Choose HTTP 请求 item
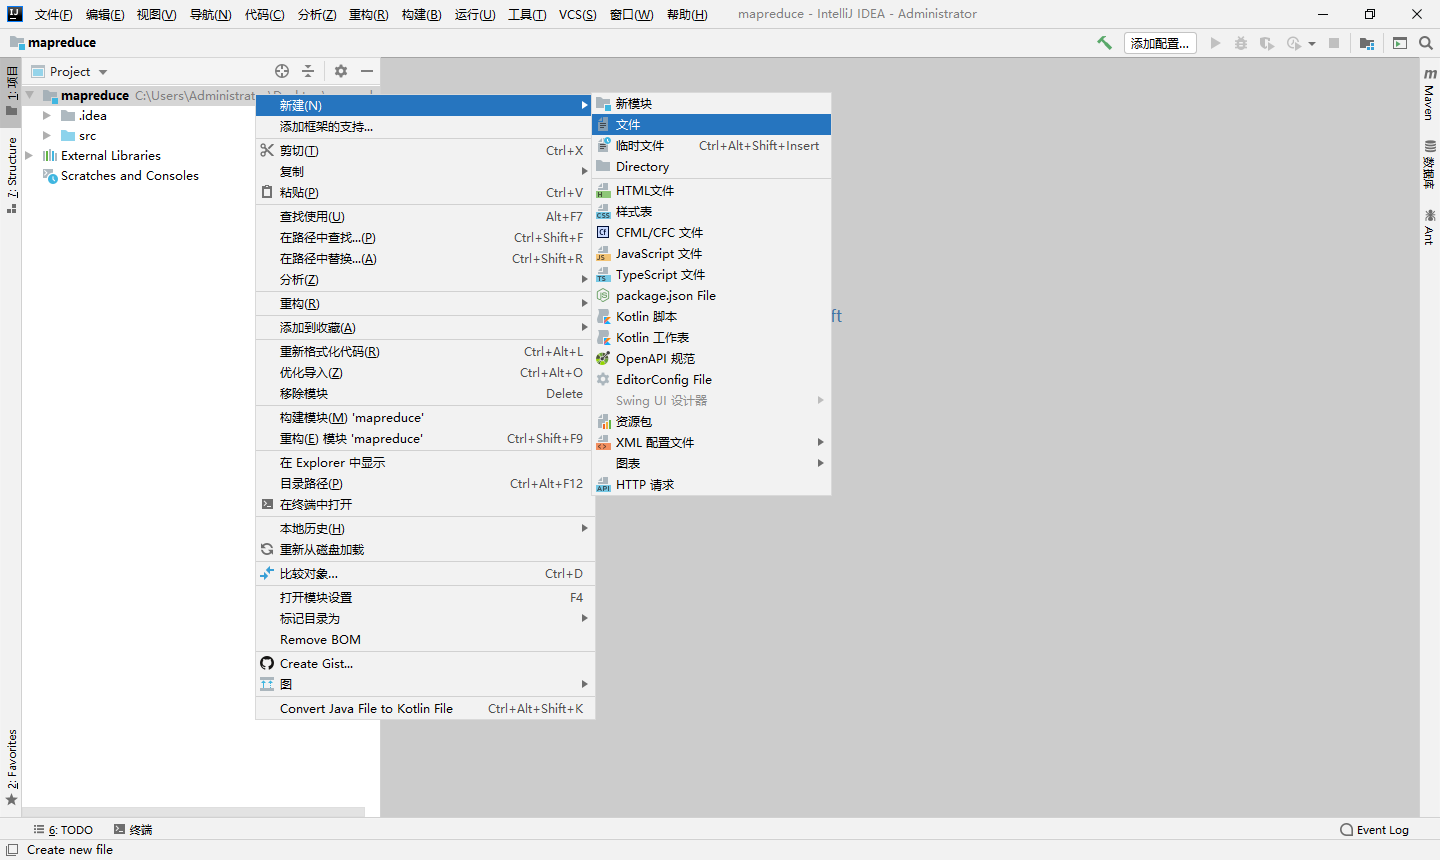This screenshot has height=860, width=1440. pos(712,484)
